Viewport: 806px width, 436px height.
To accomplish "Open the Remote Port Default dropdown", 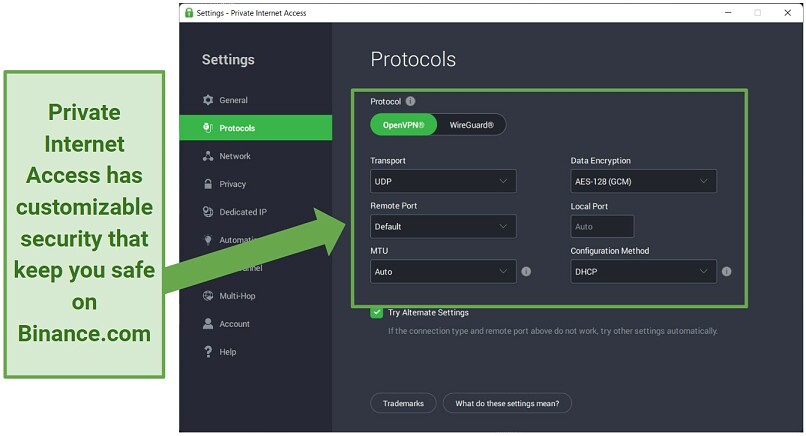I will (443, 227).
